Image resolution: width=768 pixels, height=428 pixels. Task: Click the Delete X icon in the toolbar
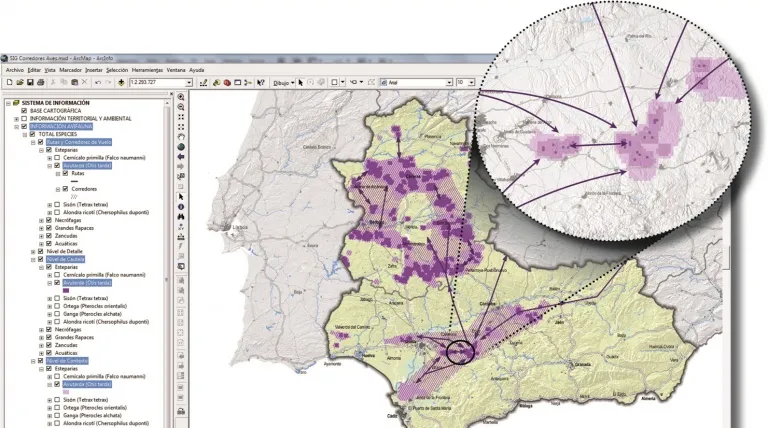pyautogui.click(x=84, y=82)
